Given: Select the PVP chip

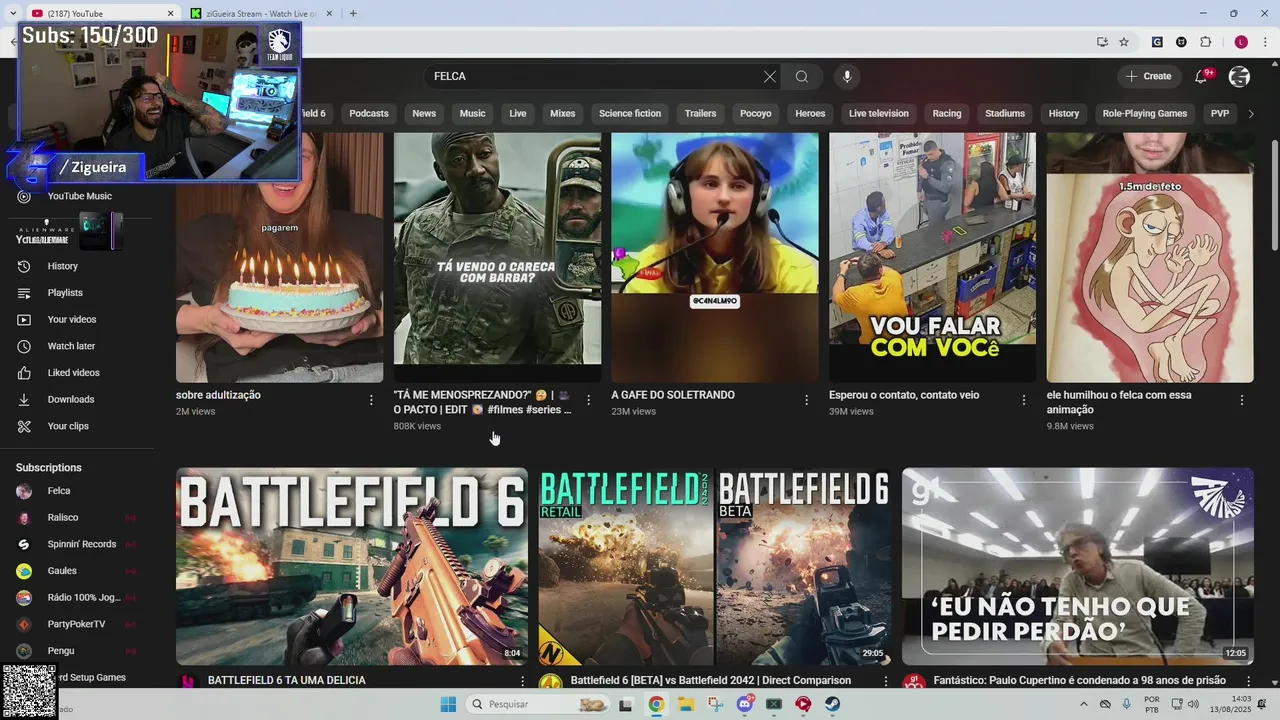Looking at the screenshot, I should [x=1220, y=113].
